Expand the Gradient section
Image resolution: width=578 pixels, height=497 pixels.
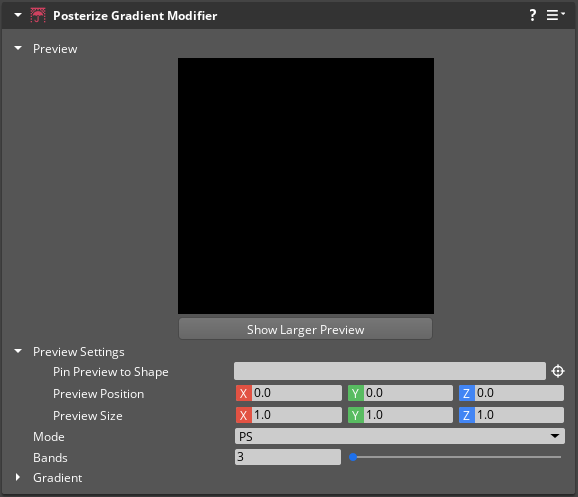[x=18, y=477]
